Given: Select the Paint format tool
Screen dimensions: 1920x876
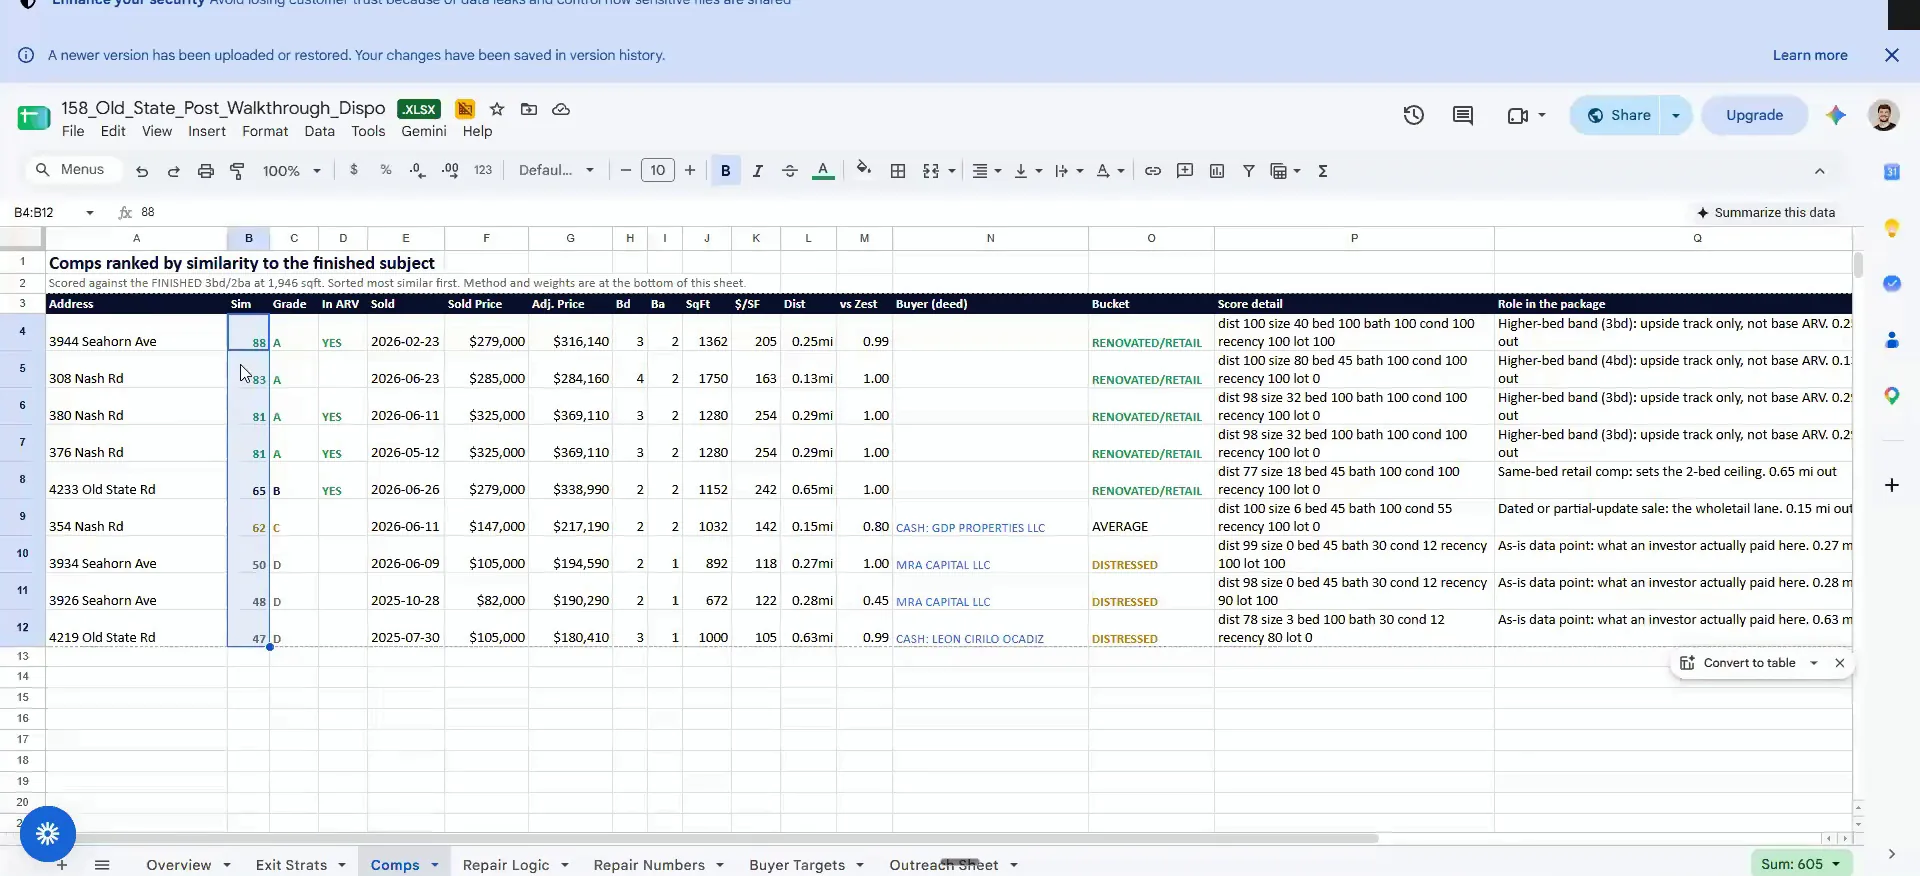Looking at the screenshot, I should click(238, 171).
